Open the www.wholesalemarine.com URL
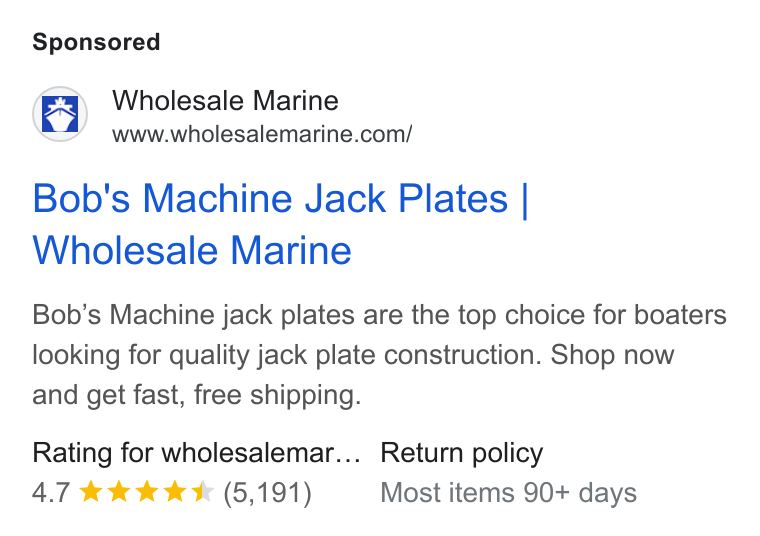 262,134
